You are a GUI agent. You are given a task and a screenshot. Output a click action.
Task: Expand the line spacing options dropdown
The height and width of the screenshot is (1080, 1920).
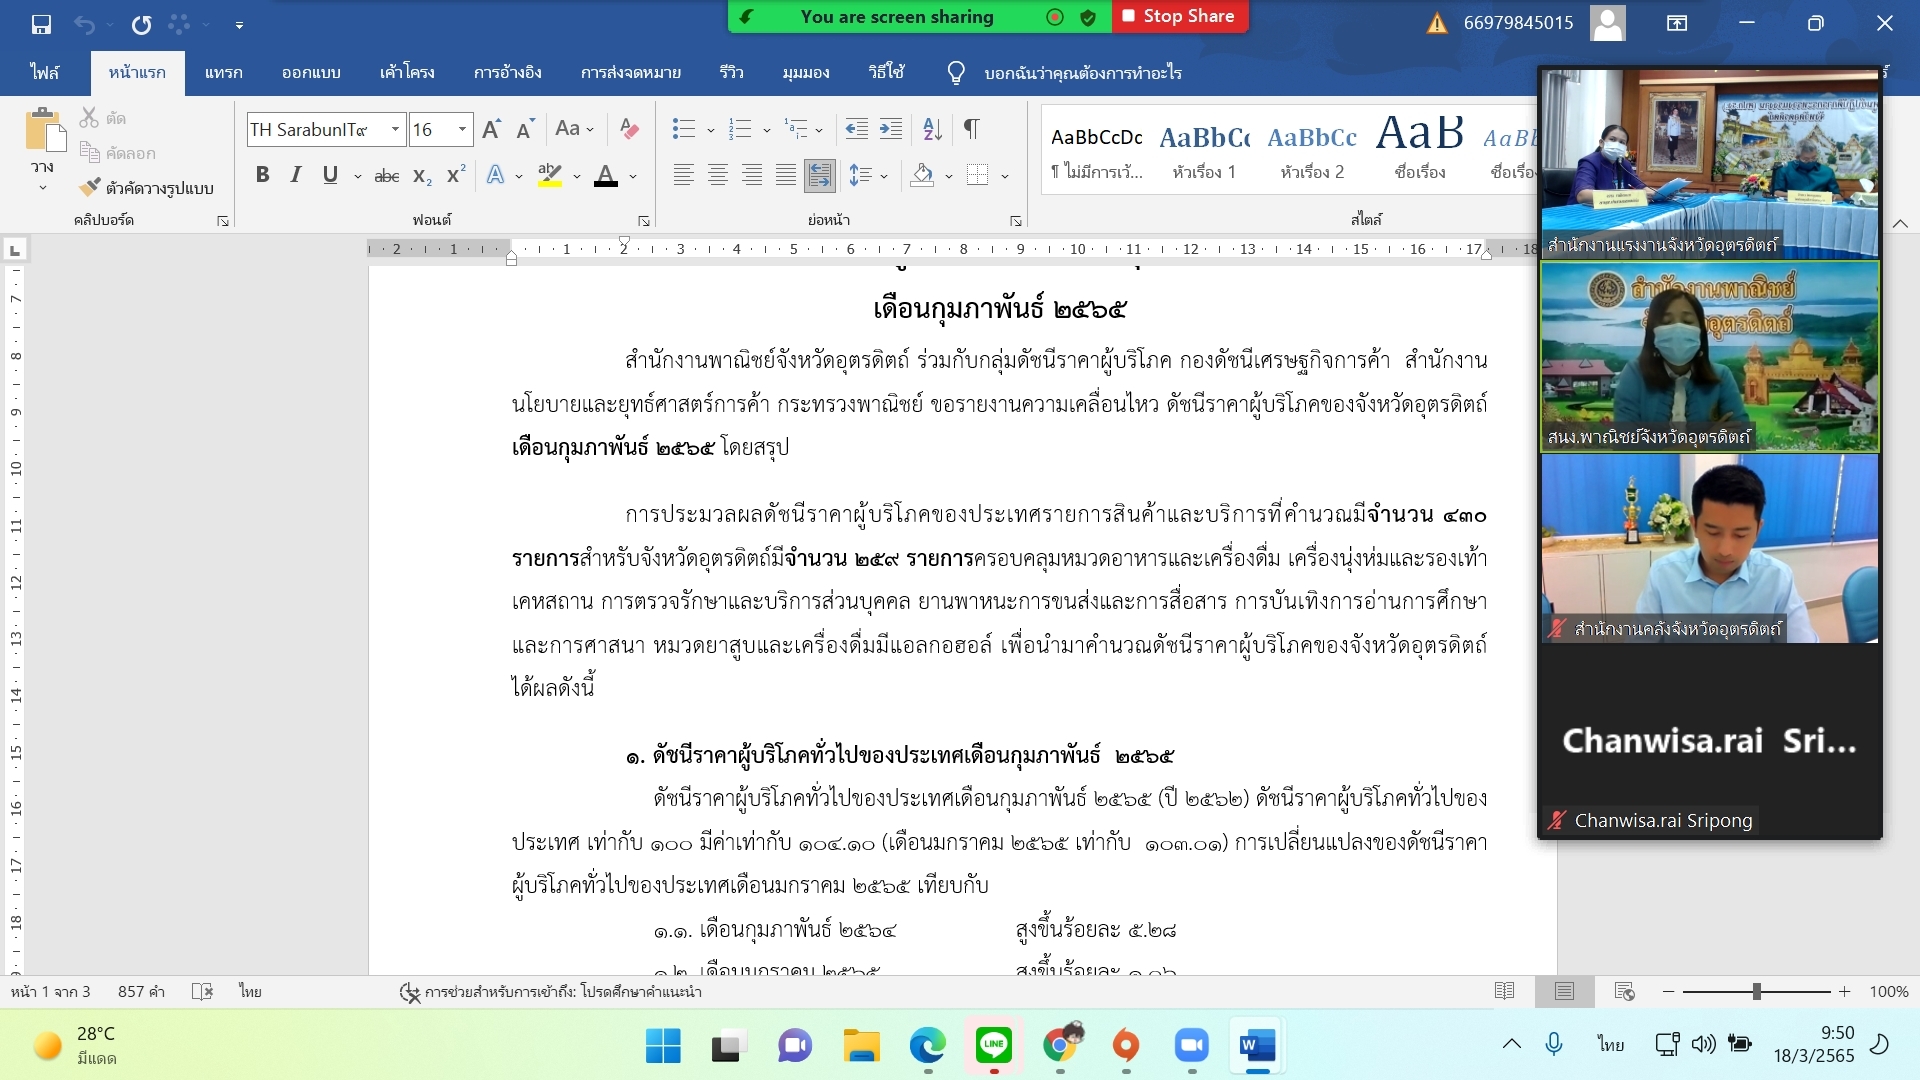884,176
